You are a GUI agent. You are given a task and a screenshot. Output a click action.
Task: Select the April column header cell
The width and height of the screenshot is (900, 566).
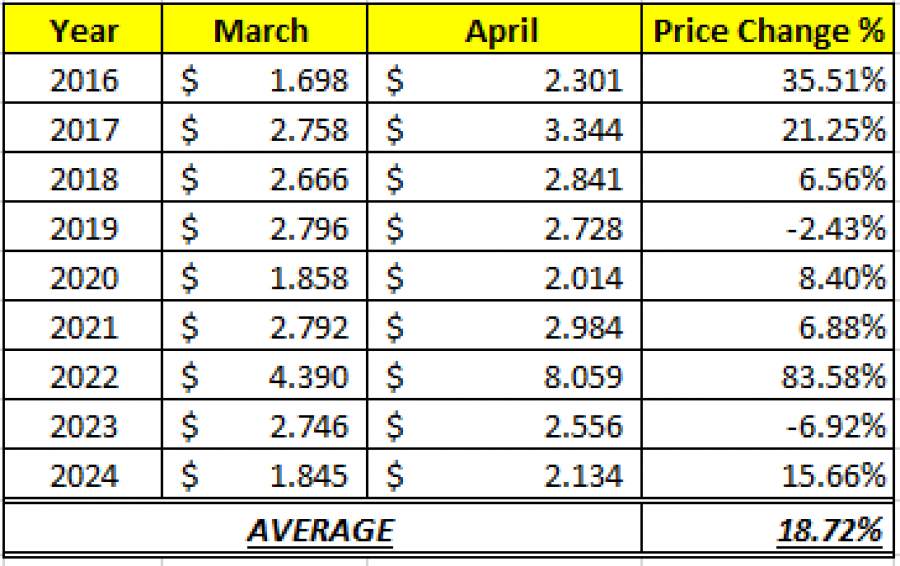[x=503, y=30]
